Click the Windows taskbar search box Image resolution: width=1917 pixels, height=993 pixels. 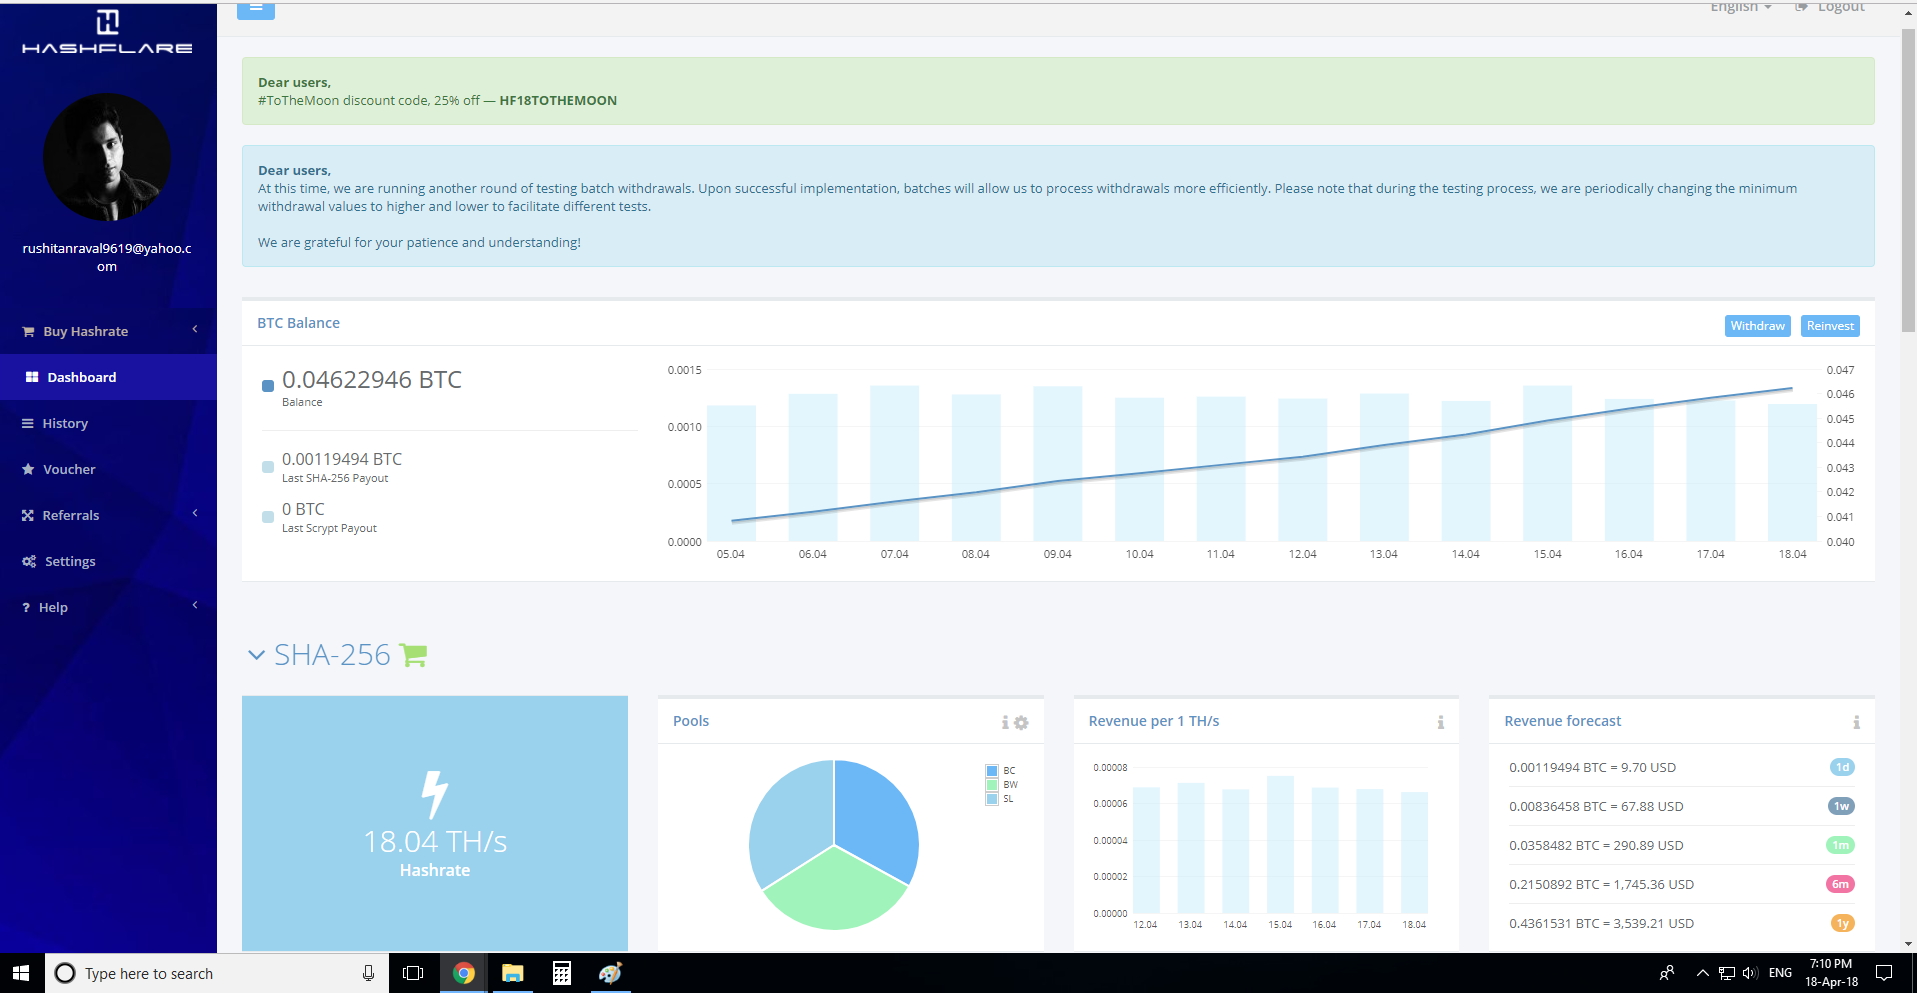click(x=216, y=973)
